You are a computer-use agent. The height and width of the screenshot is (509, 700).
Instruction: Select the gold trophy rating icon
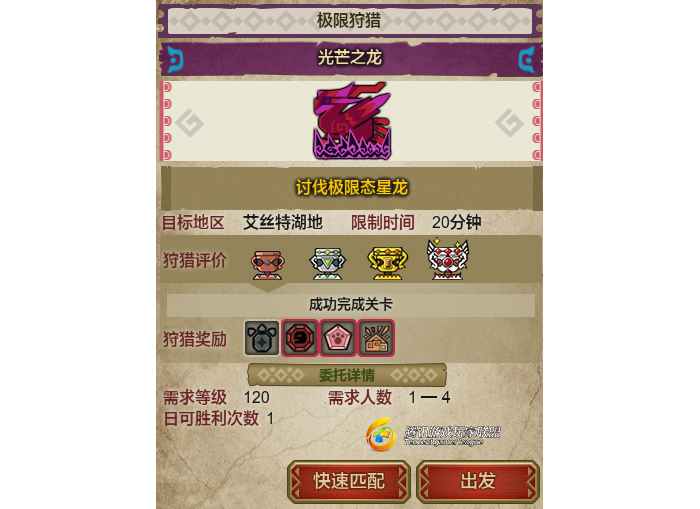click(388, 263)
